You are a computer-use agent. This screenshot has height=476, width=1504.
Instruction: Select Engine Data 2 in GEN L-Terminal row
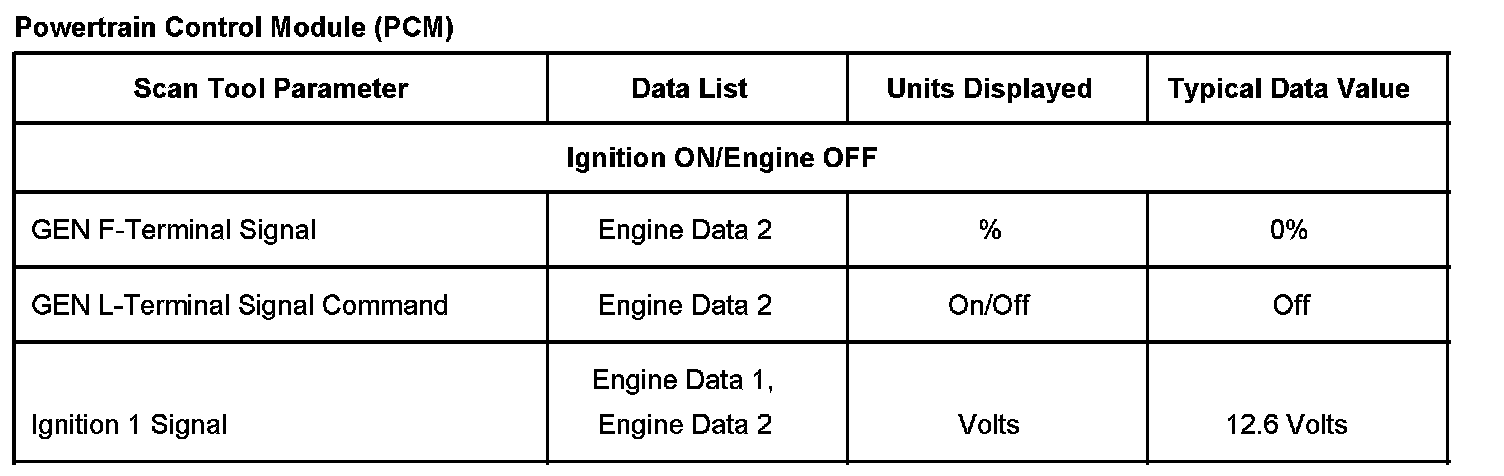coord(685,305)
